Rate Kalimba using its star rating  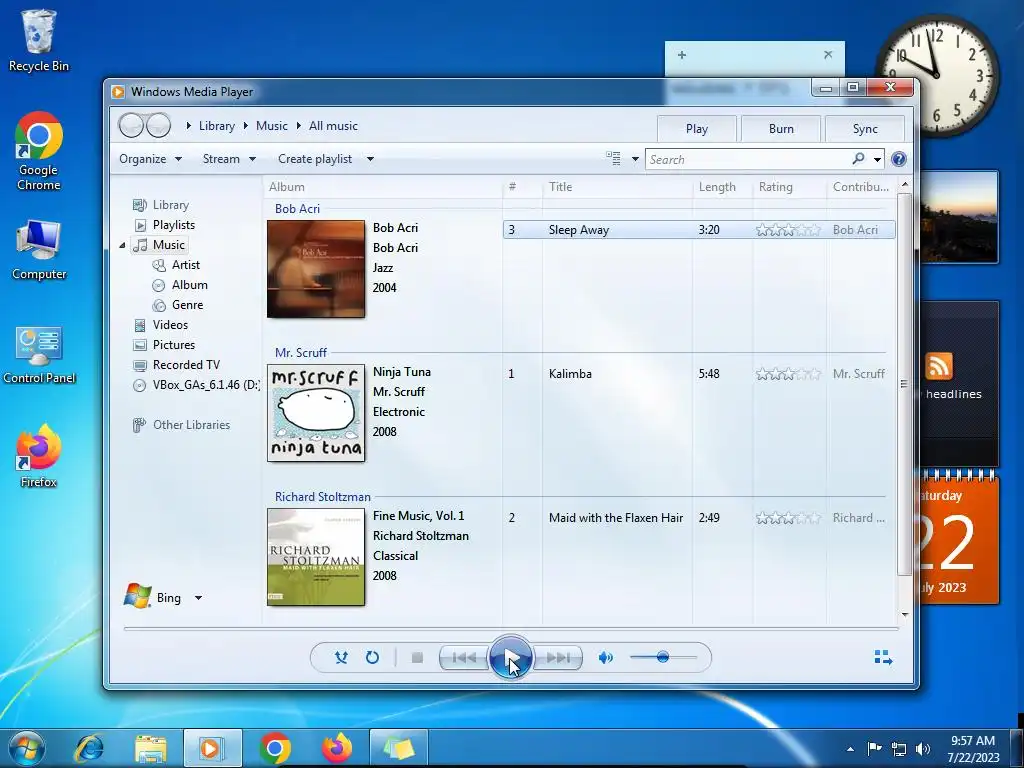click(788, 374)
